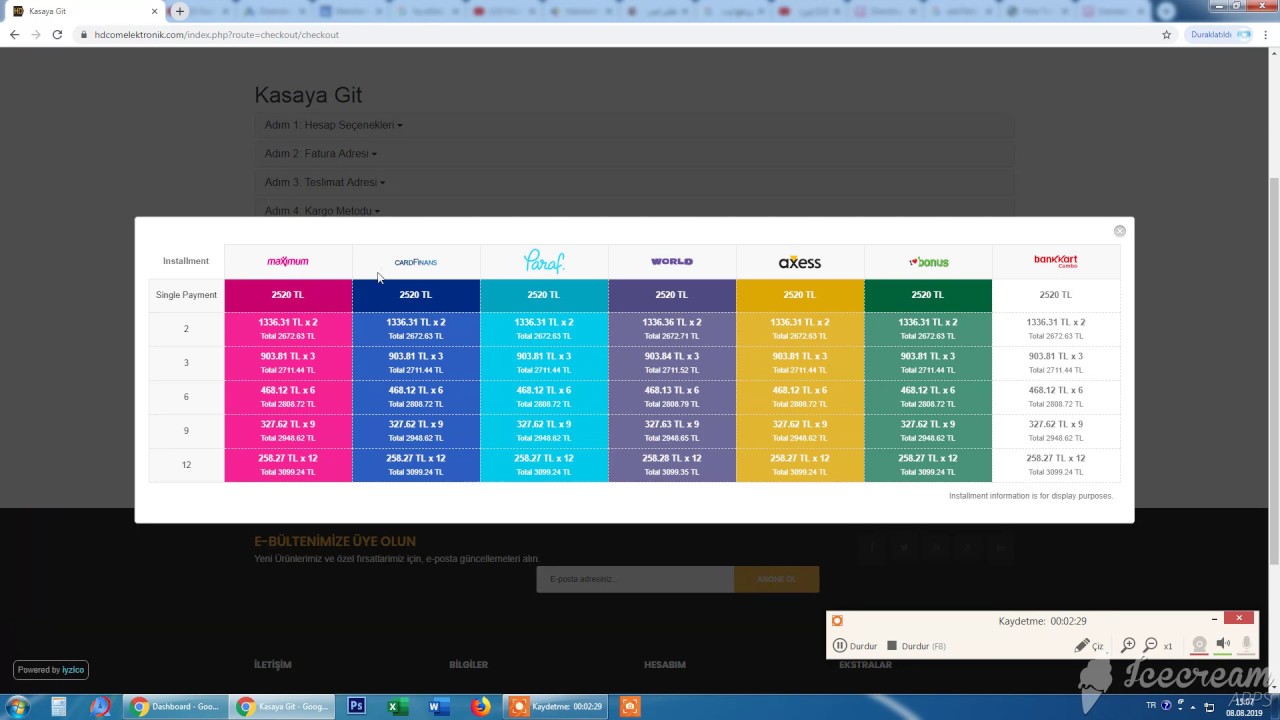Click the TR language indicator
The image size is (1280, 720).
click(1151, 705)
